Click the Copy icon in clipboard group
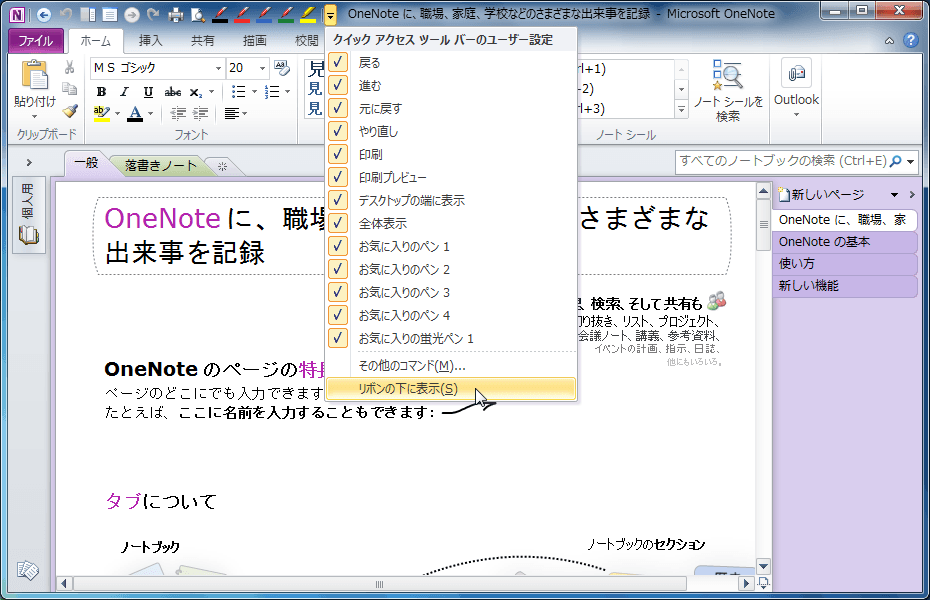Image resolution: width=930 pixels, height=600 pixels. (x=69, y=88)
